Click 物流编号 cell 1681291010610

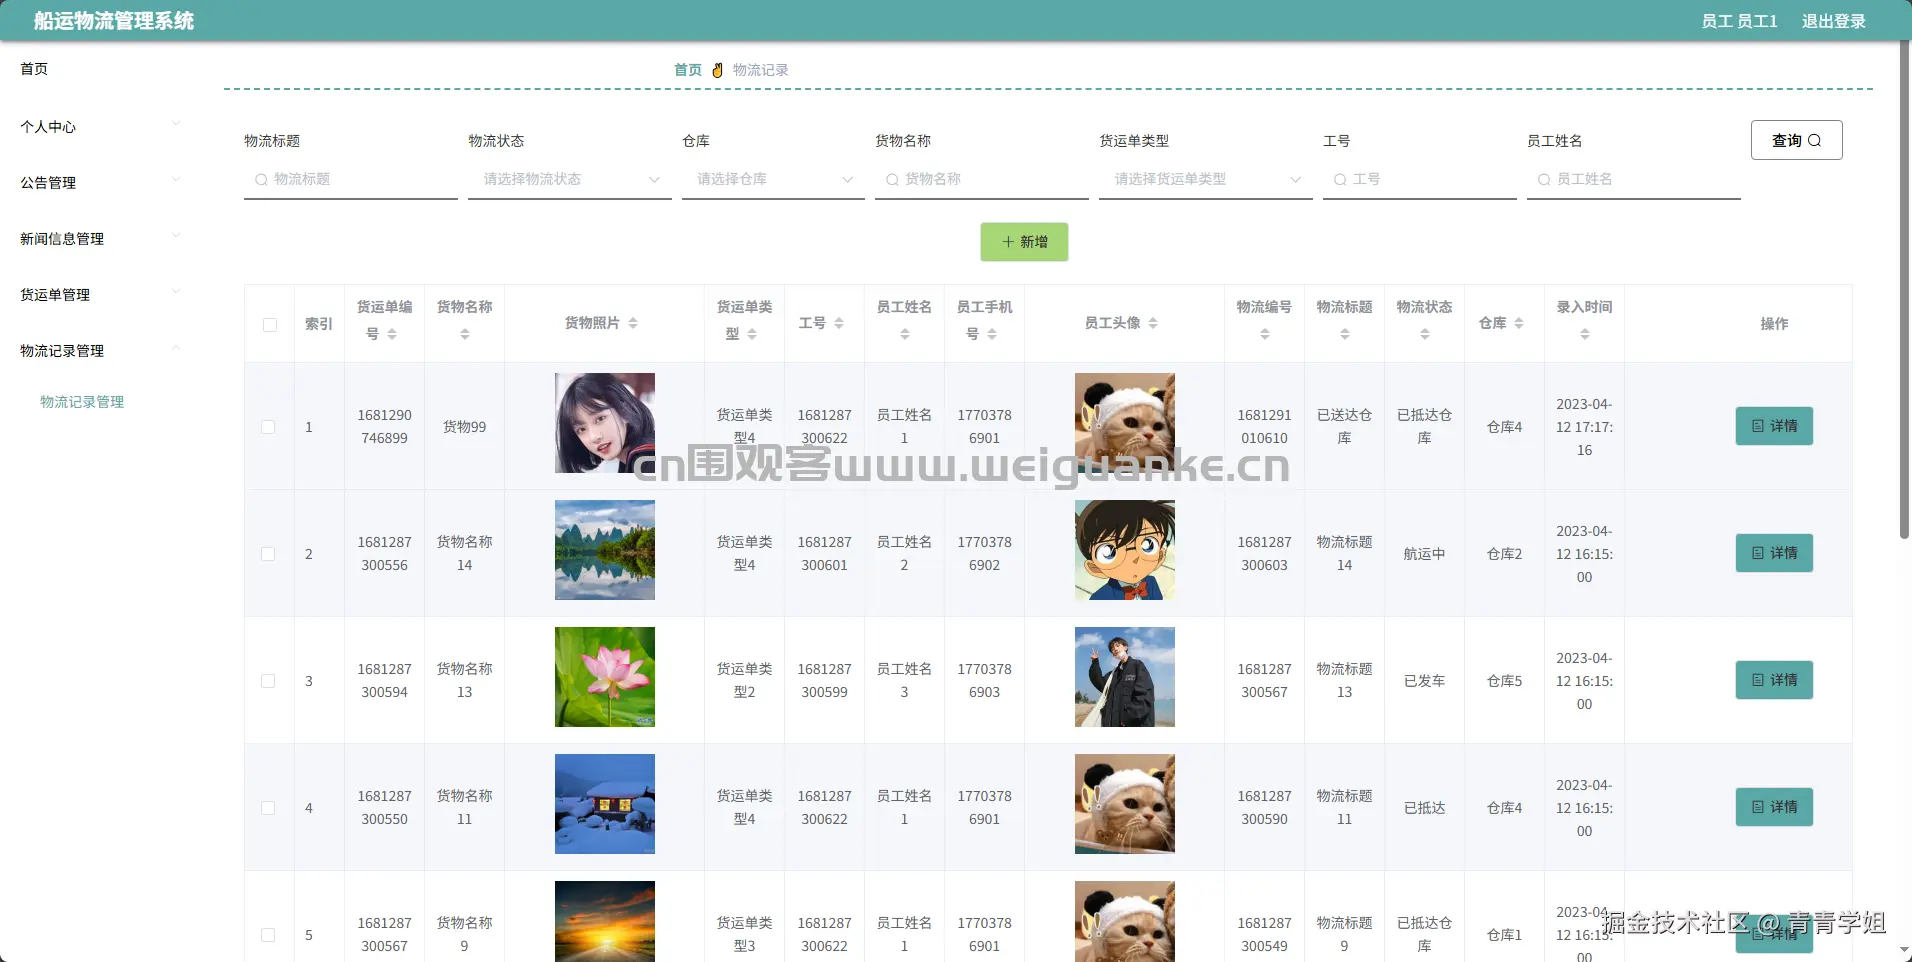point(1265,427)
